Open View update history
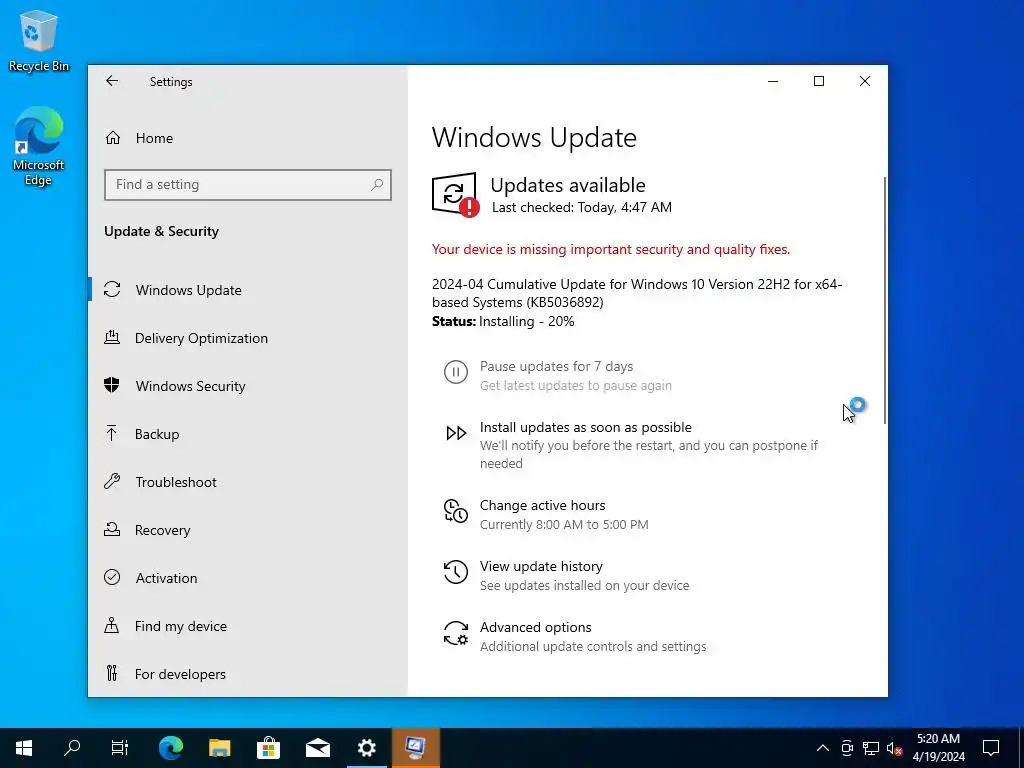This screenshot has height=768, width=1024. tap(541, 566)
